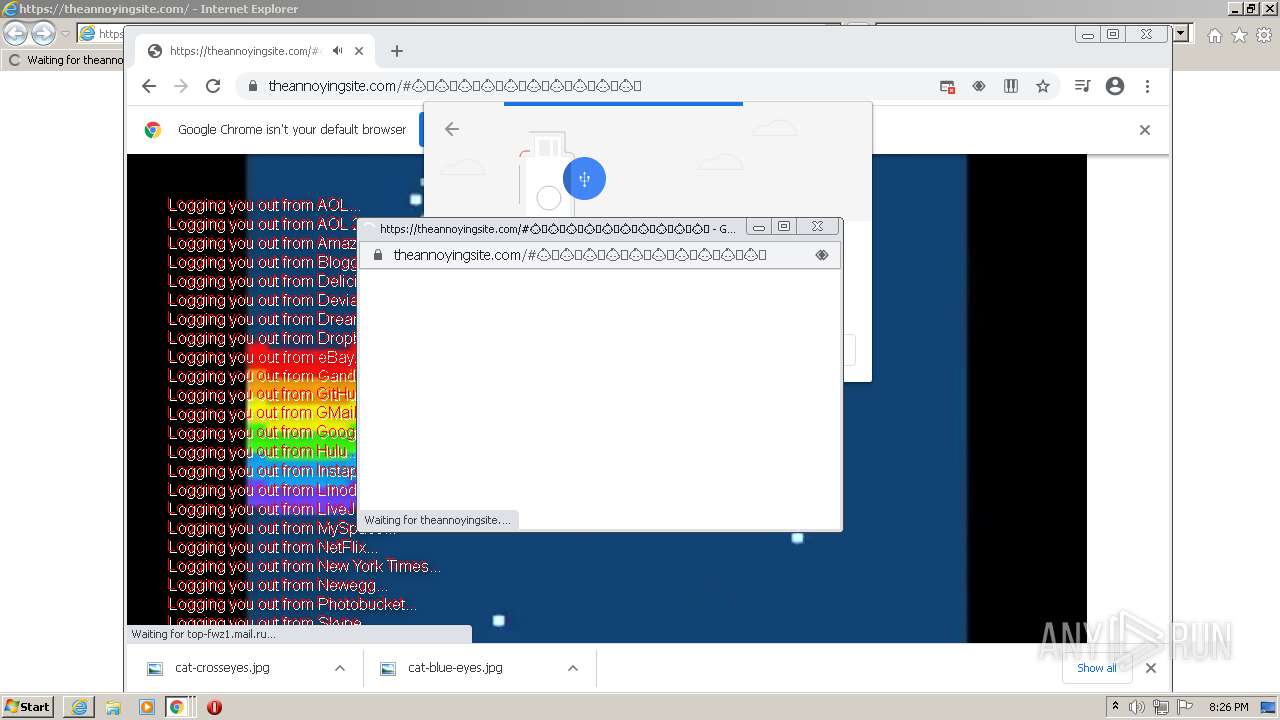Close the downloads bar
Viewport: 1280px width, 720px height.
click(1151, 668)
